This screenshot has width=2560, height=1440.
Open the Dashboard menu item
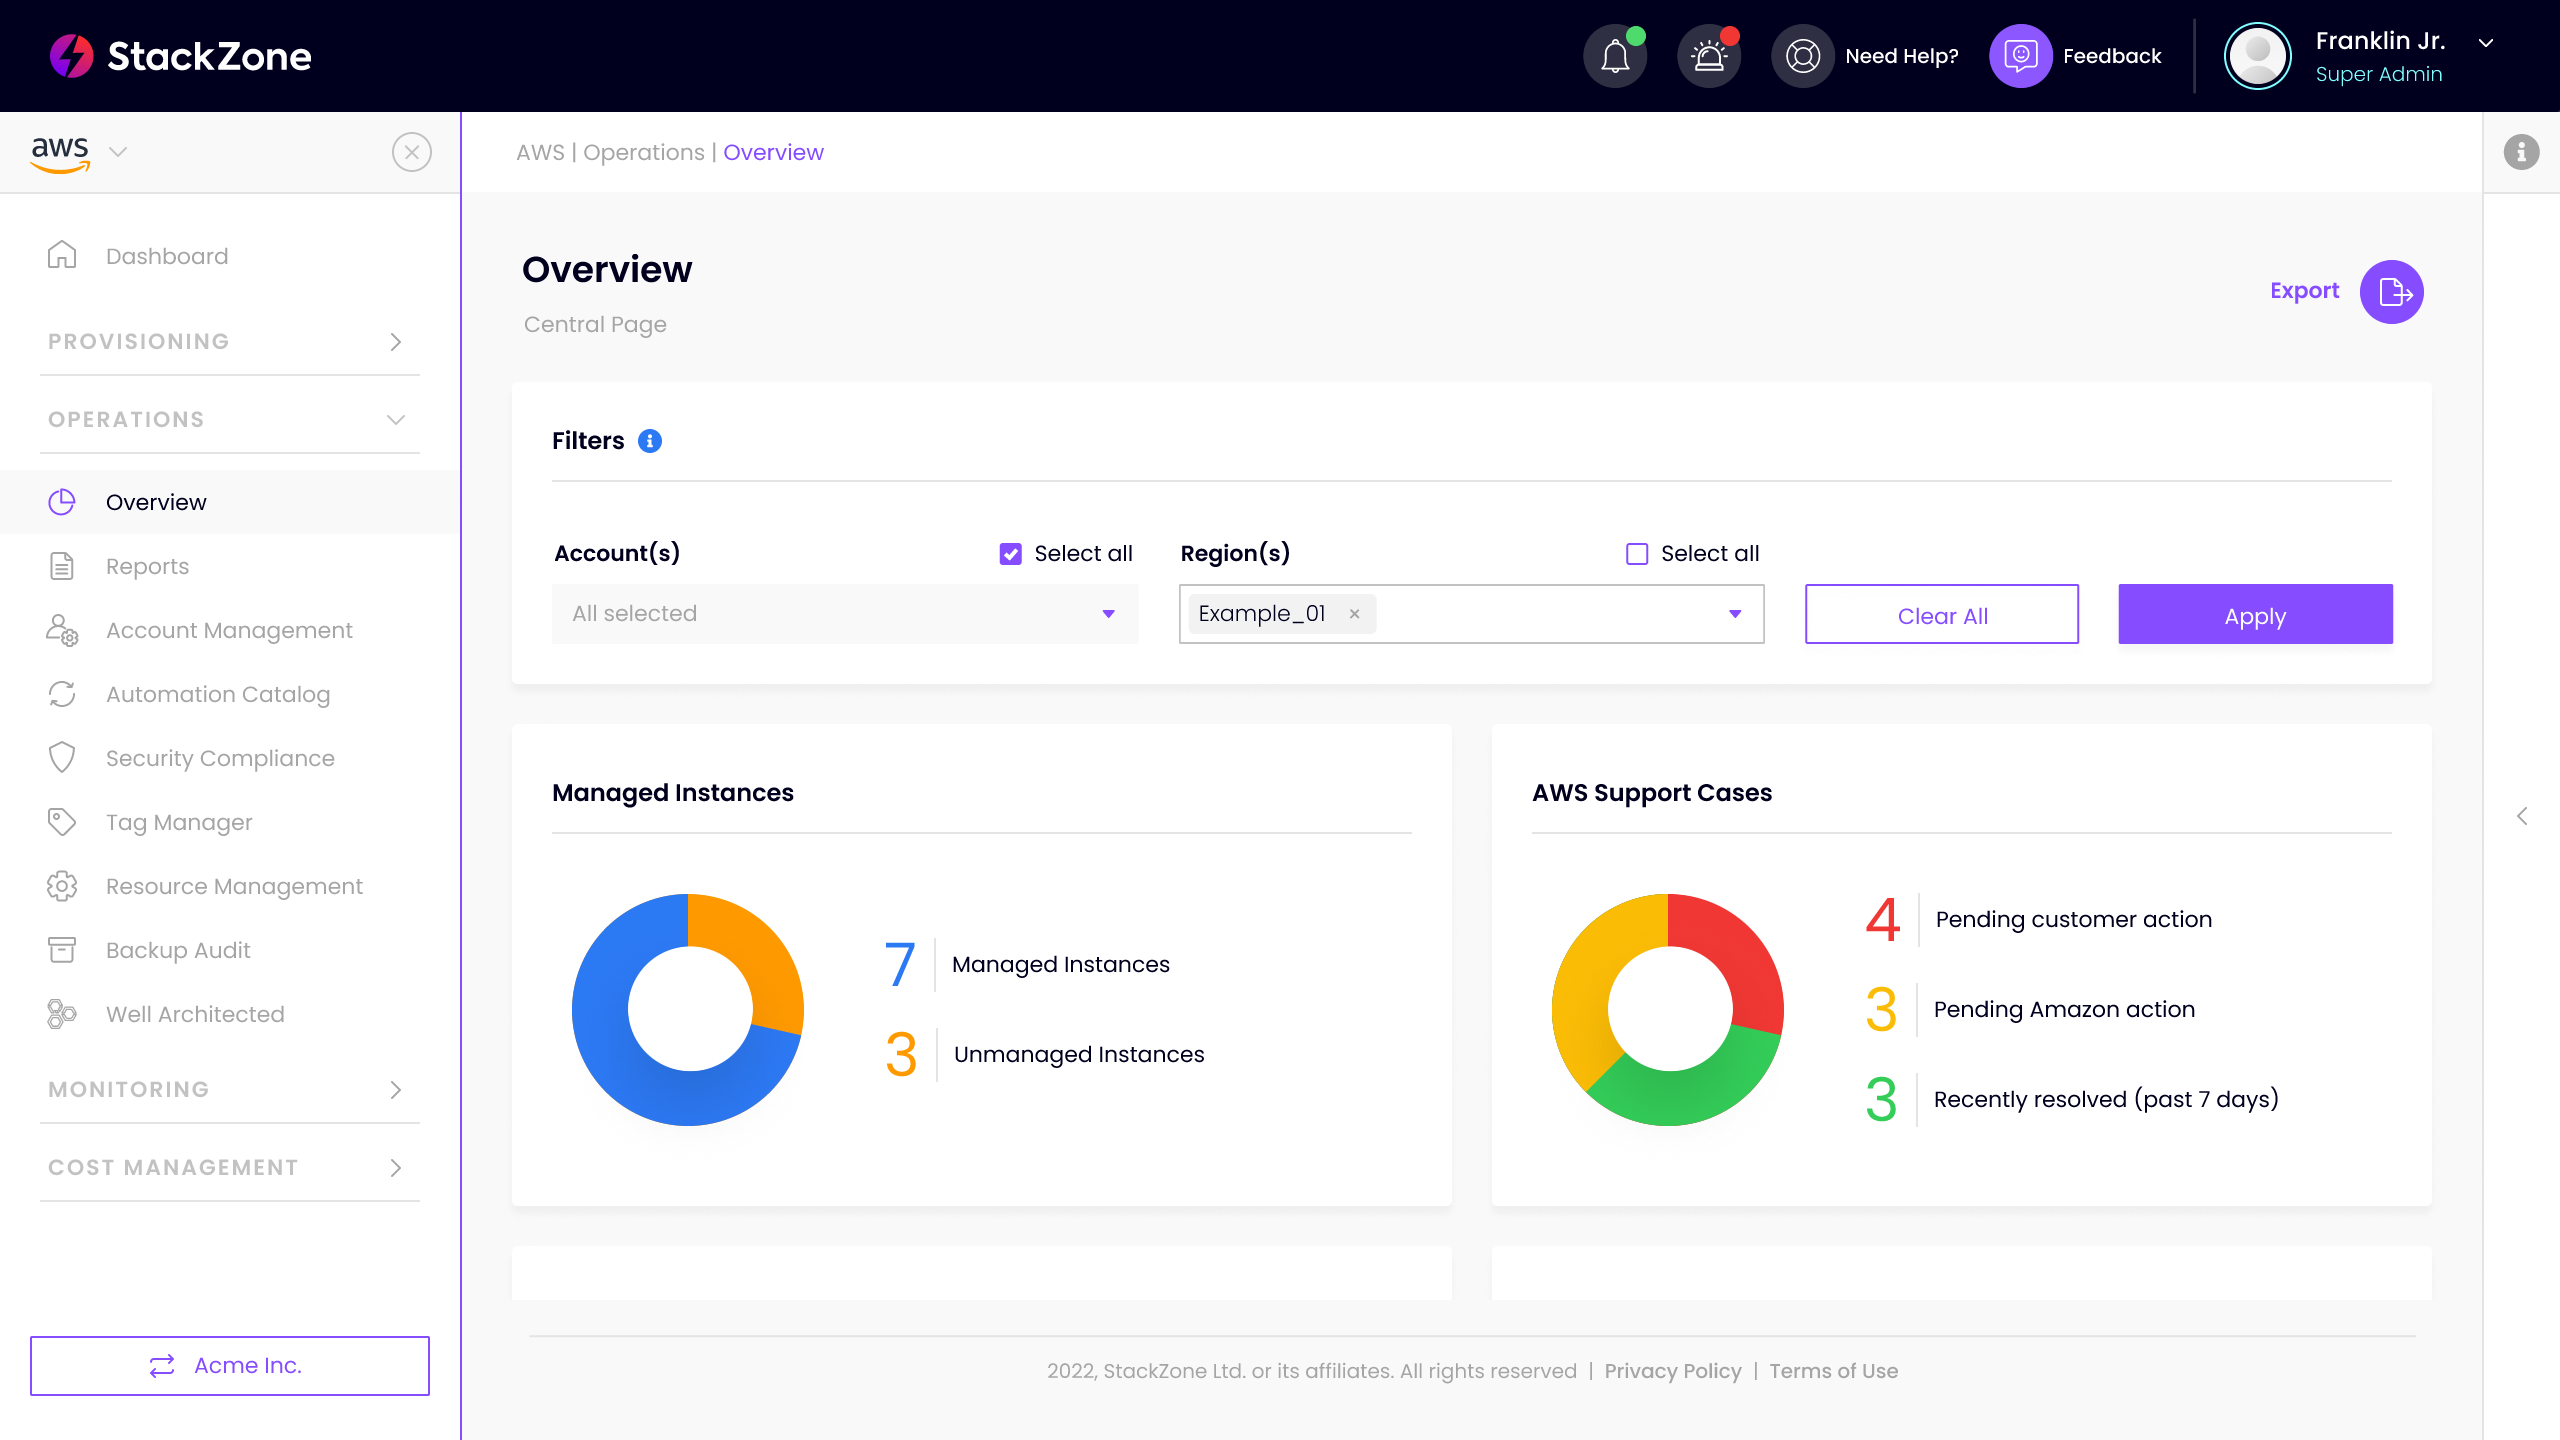click(x=230, y=256)
